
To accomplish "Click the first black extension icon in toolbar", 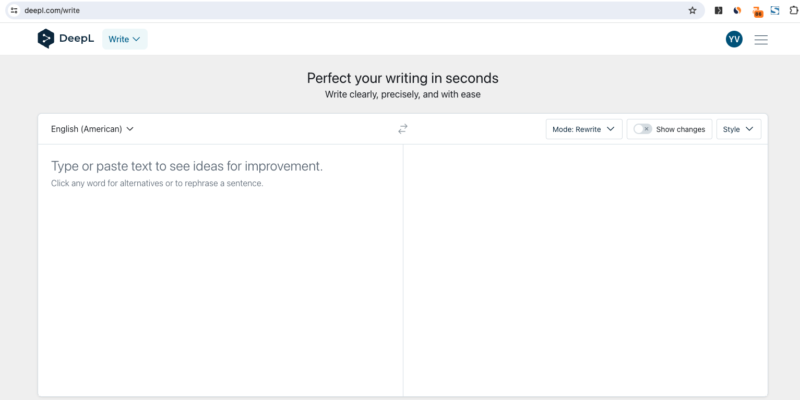I will click(719, 10).
